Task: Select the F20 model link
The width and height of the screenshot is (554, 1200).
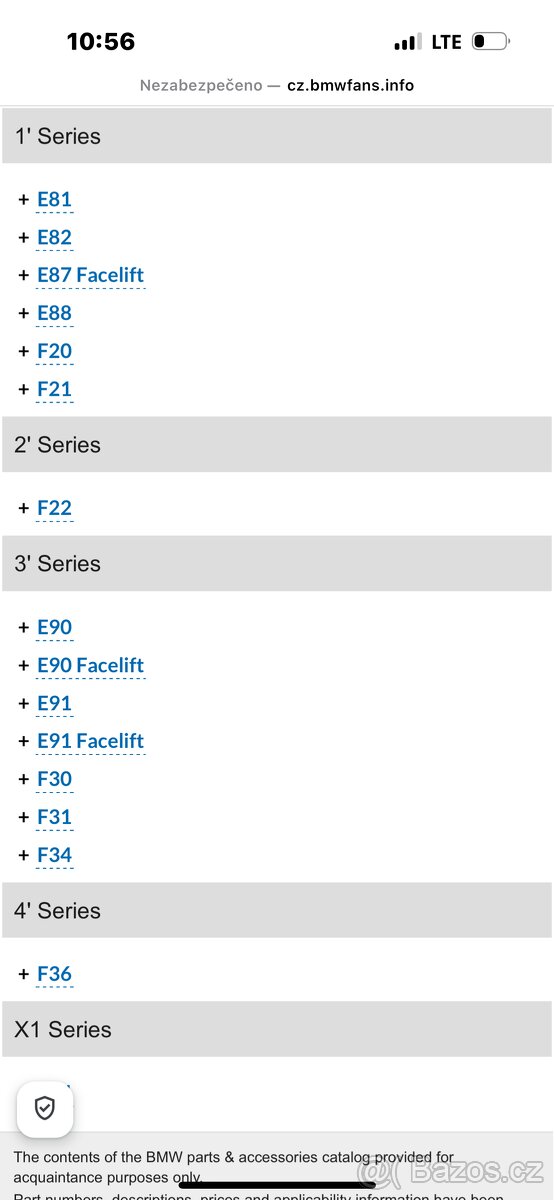Action: (54, 352)
